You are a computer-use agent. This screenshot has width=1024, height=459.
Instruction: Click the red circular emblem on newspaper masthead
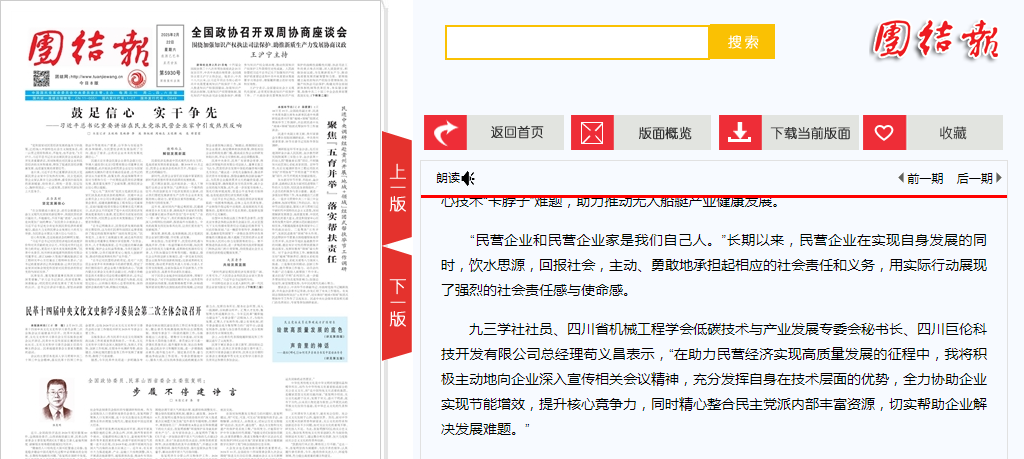coord(138,80)
